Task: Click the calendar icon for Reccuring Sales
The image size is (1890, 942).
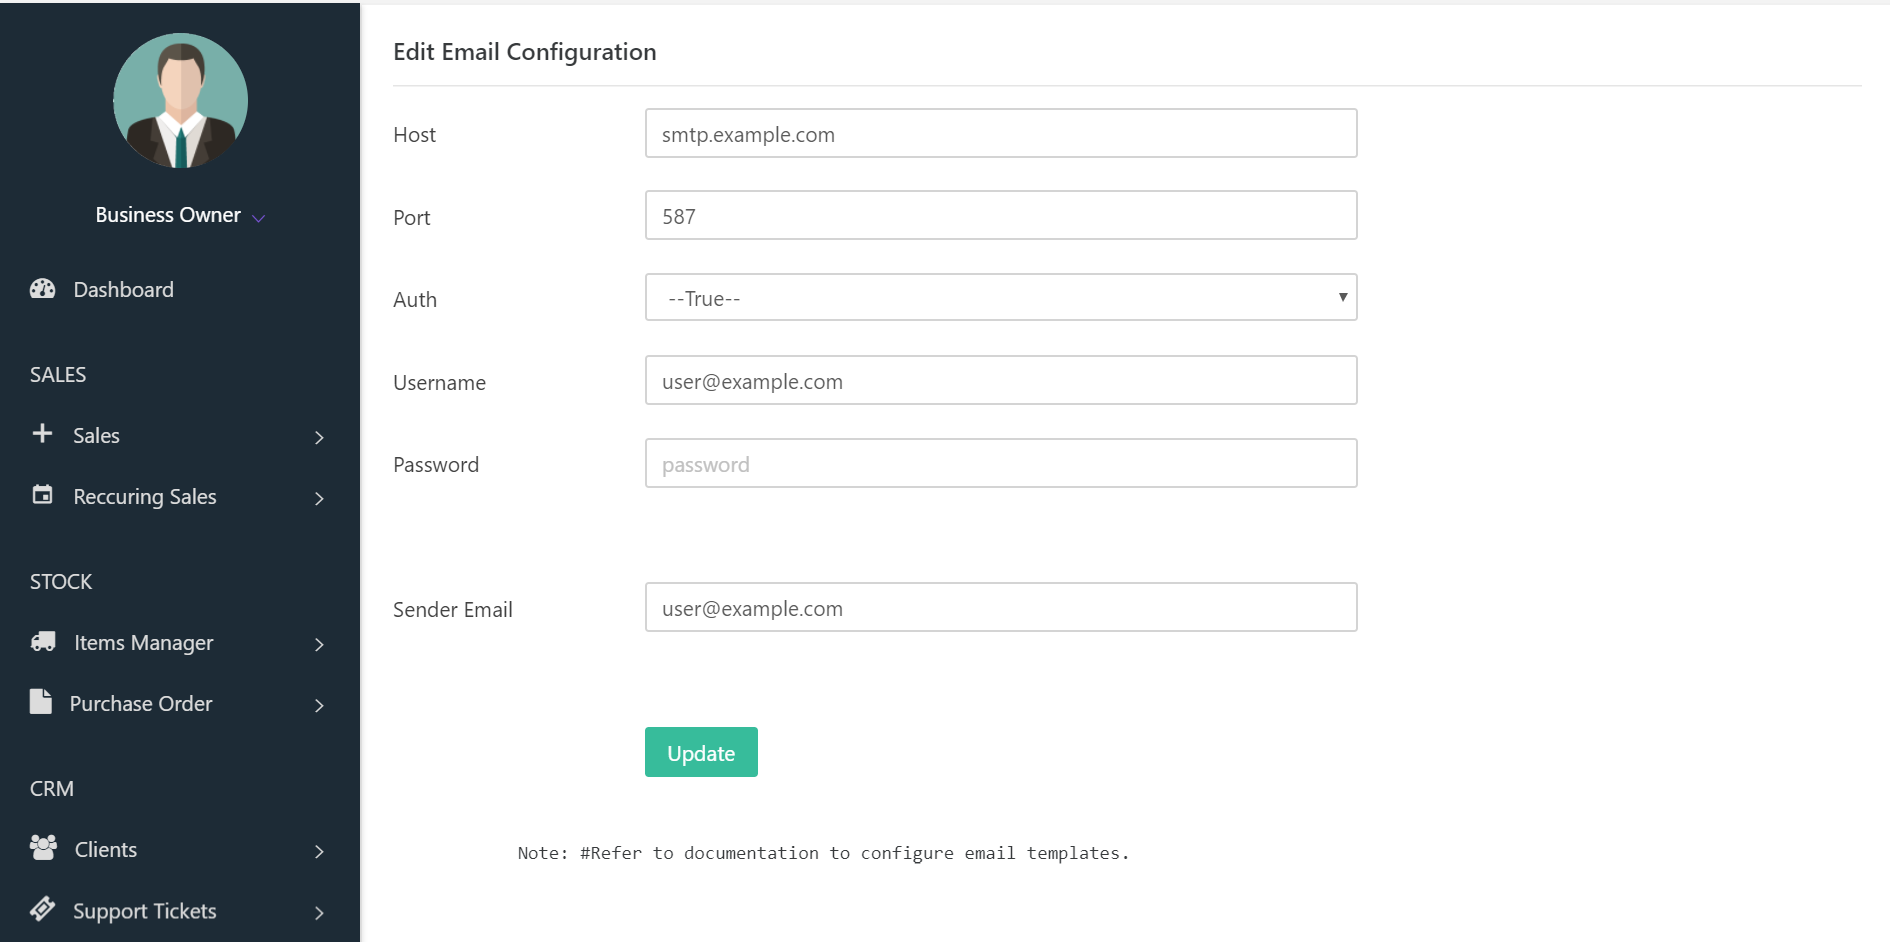Action: [x=42, y=495]
